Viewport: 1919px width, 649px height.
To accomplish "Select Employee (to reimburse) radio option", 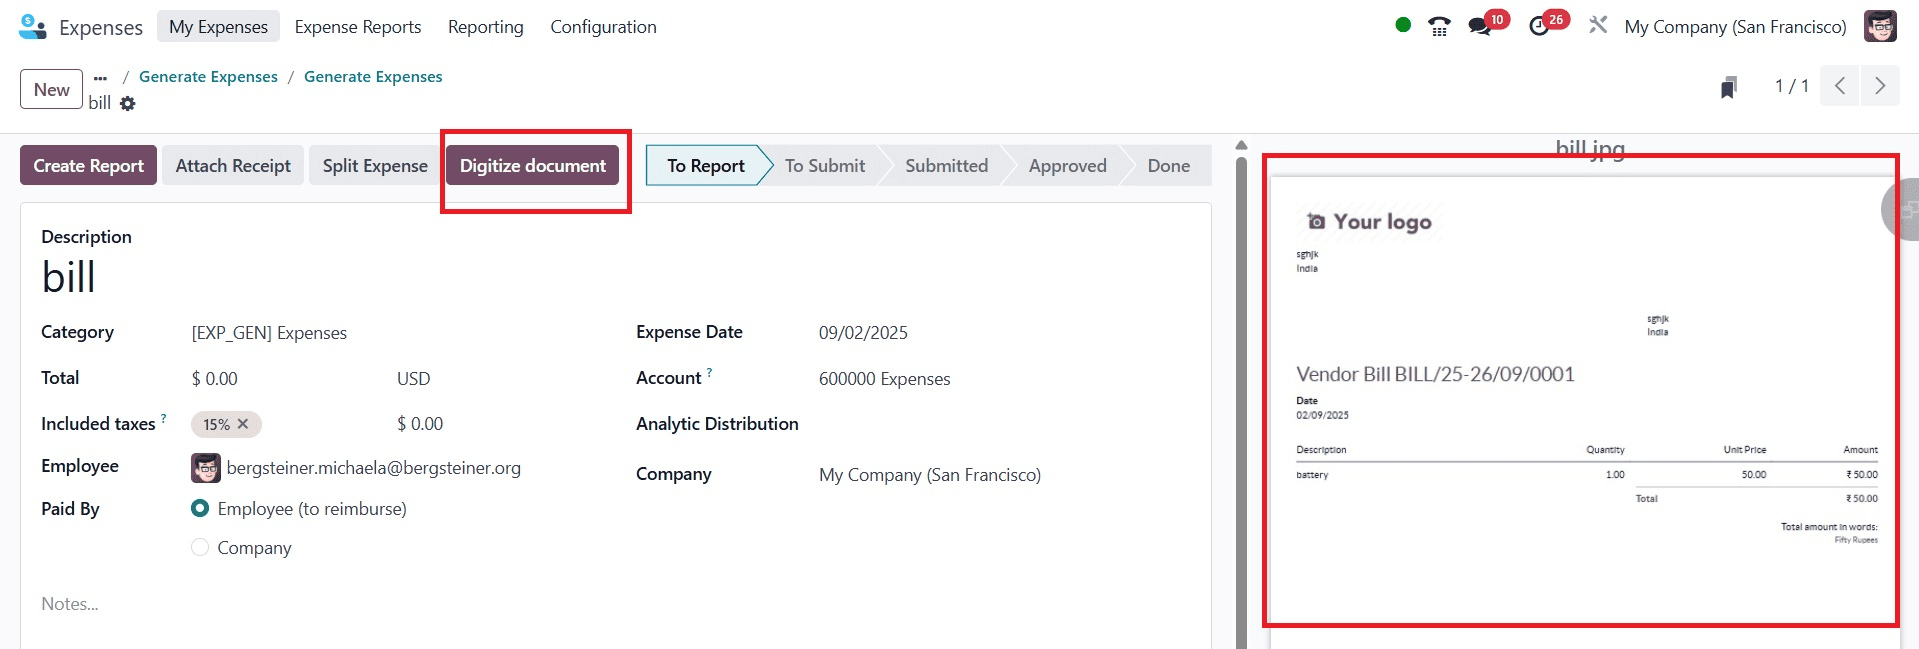I will (x=200, y=508).
